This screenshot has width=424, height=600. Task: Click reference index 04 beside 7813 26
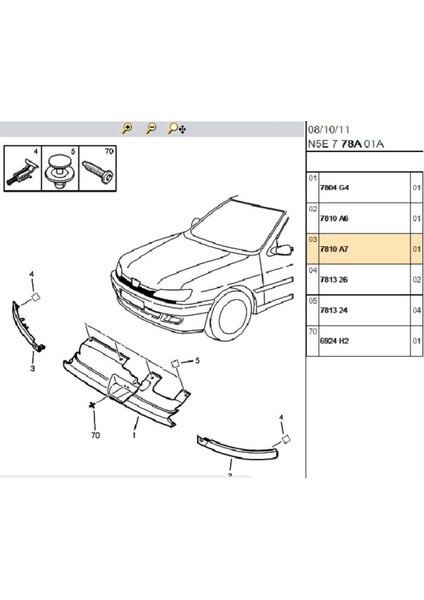[x=313, y=270]
